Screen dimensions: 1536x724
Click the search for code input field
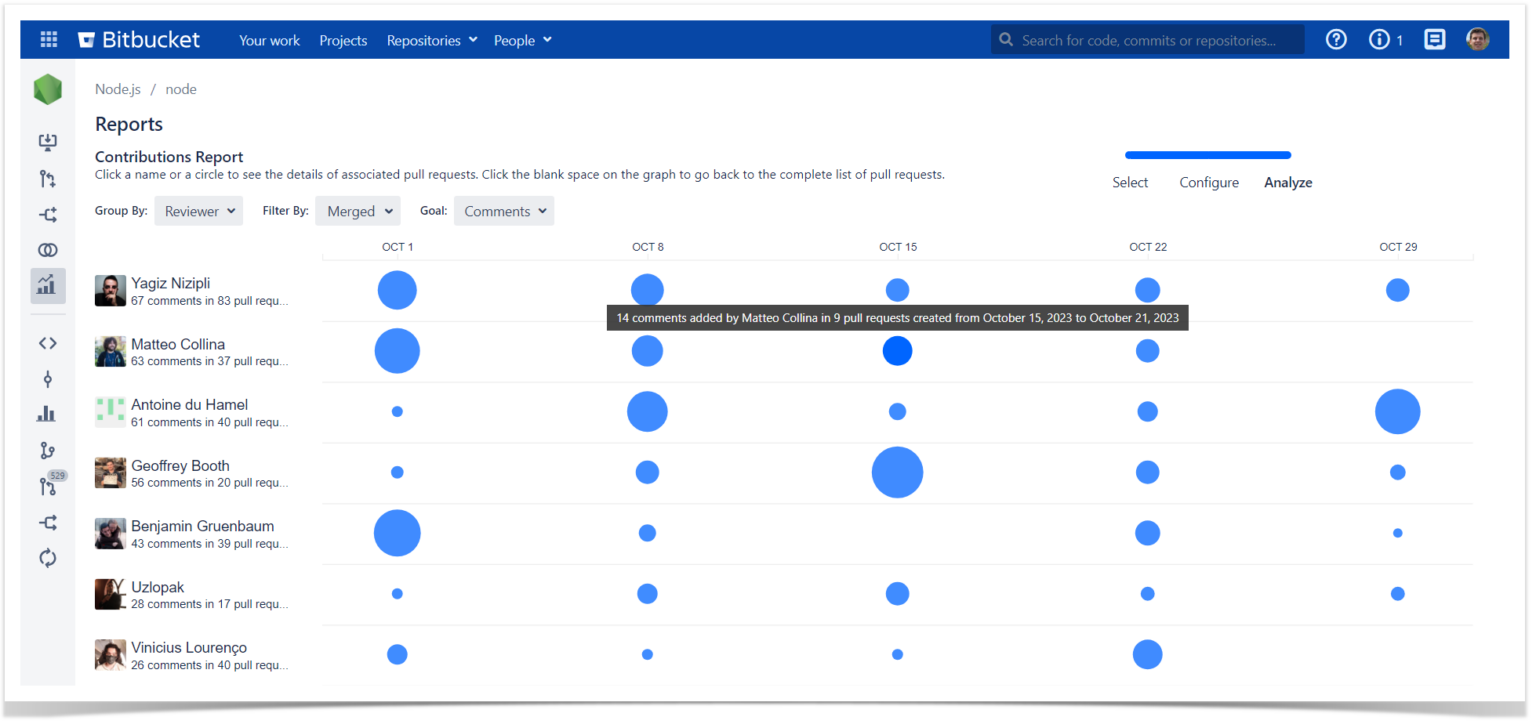point(1147,39)
